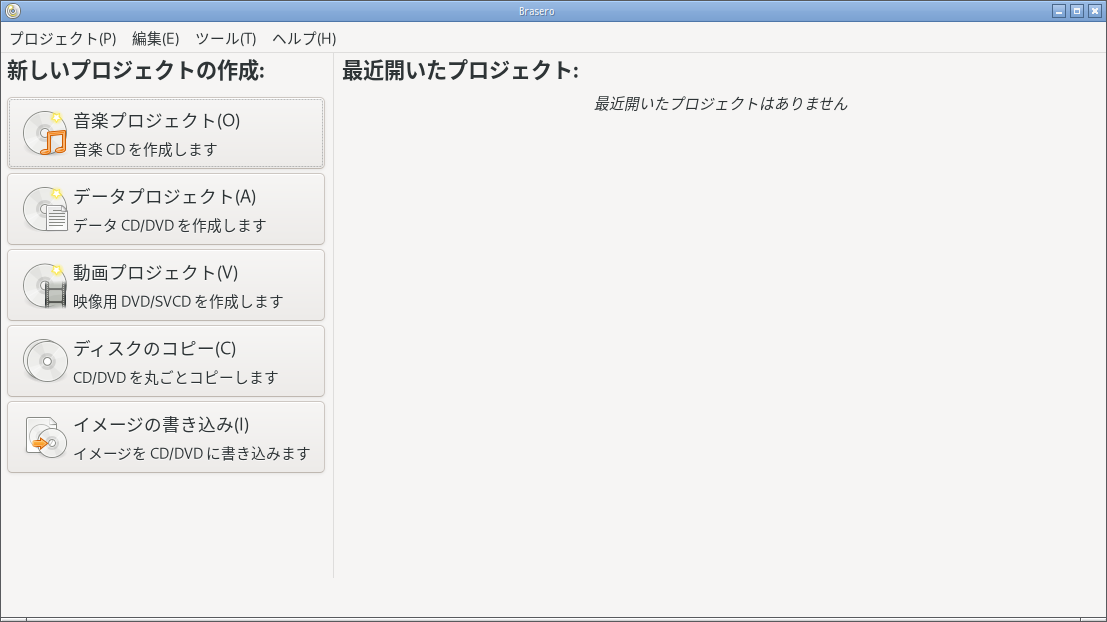Click the data project document disc icon
This screenshot has height=622, width=1107.
[x=45, y=209]
